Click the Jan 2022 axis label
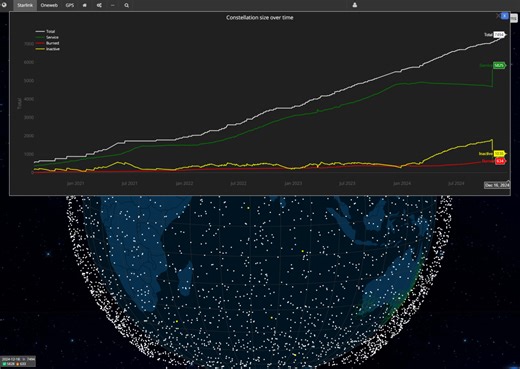The width and height of the screenshot is (520, 369). click(184, 183)
